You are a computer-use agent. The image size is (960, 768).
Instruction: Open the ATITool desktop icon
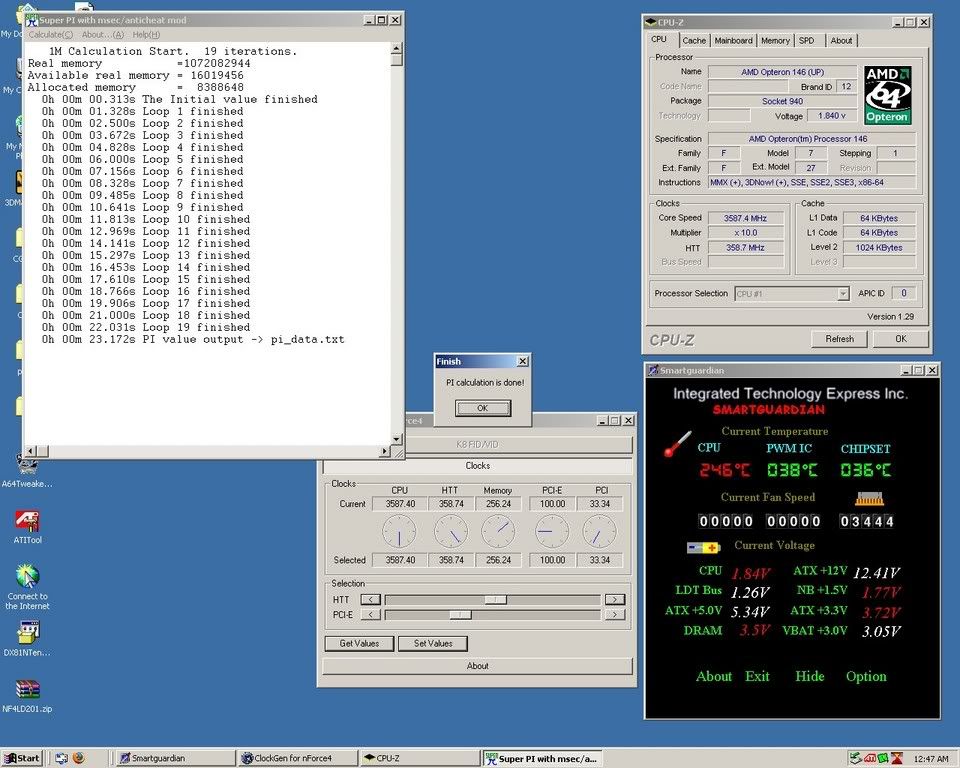click(x=27, y=521)
